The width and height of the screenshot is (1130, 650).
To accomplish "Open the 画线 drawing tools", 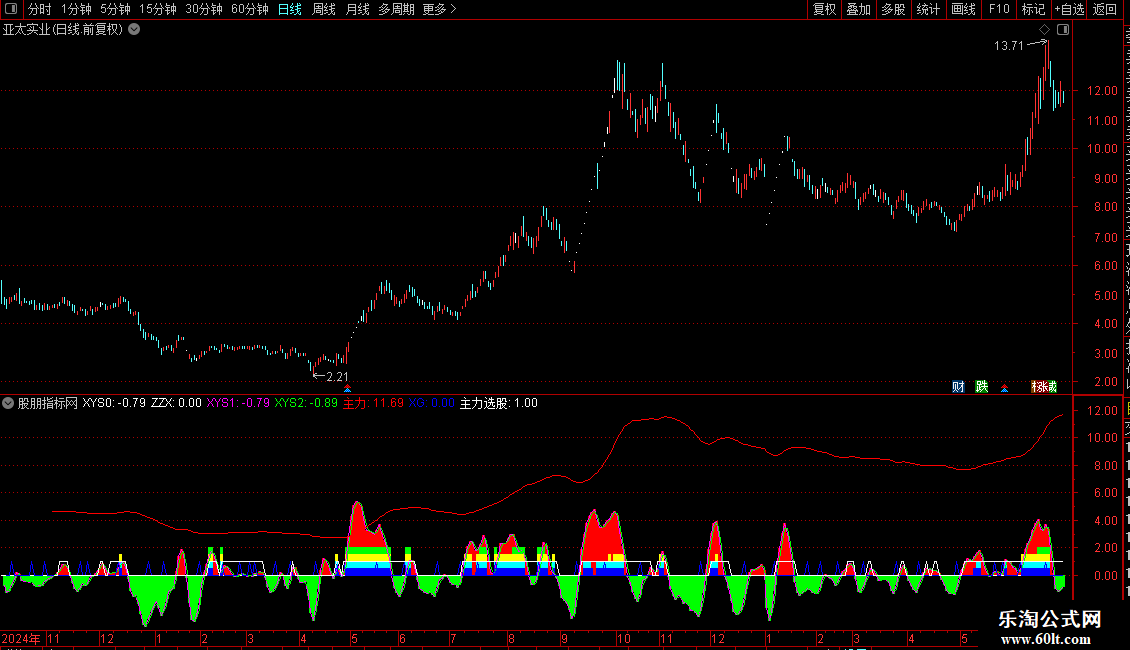I will (964, 9).
